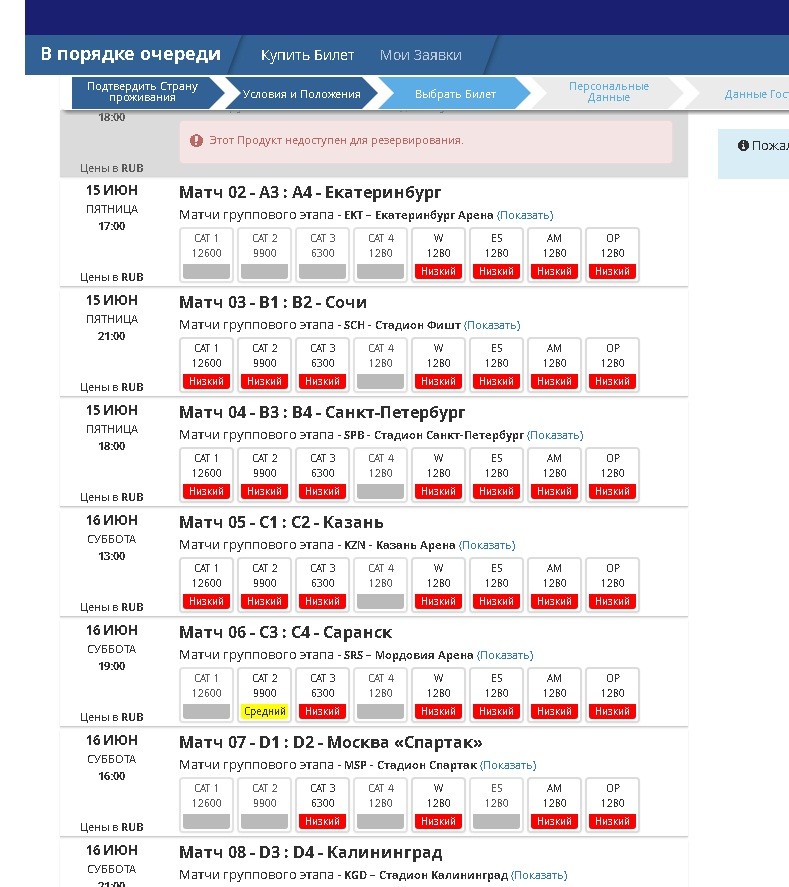Select CAT 1 for Матч 05 Казань

coord(206,584)
